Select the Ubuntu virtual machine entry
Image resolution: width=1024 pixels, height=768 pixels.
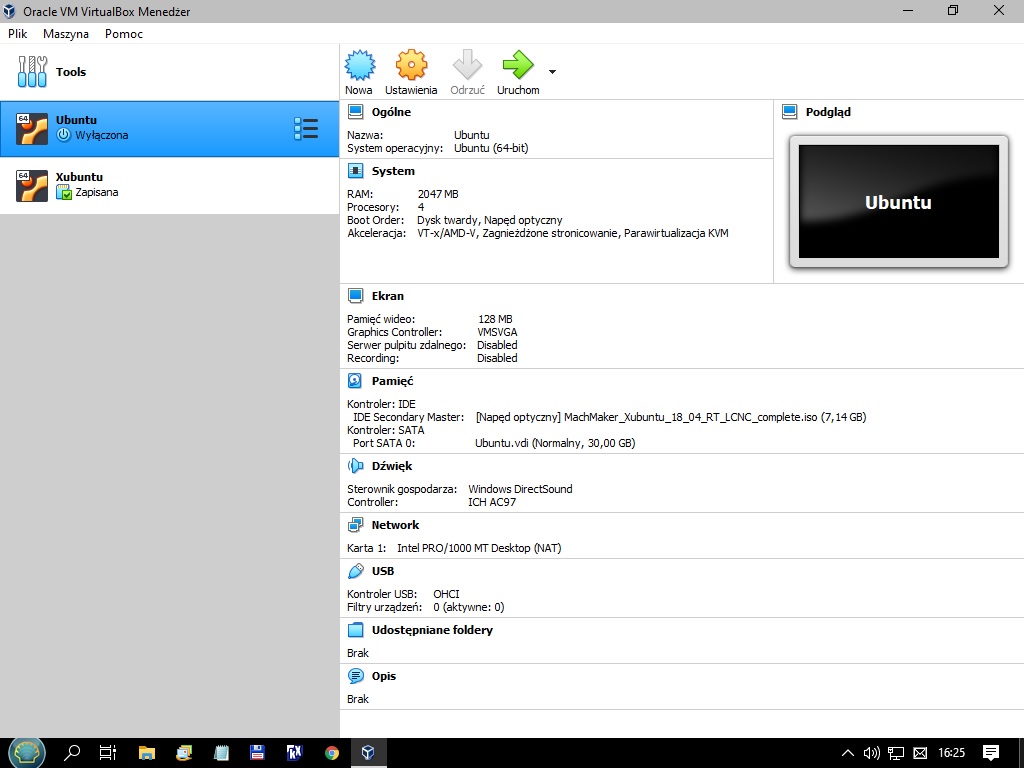coord(170,129)
